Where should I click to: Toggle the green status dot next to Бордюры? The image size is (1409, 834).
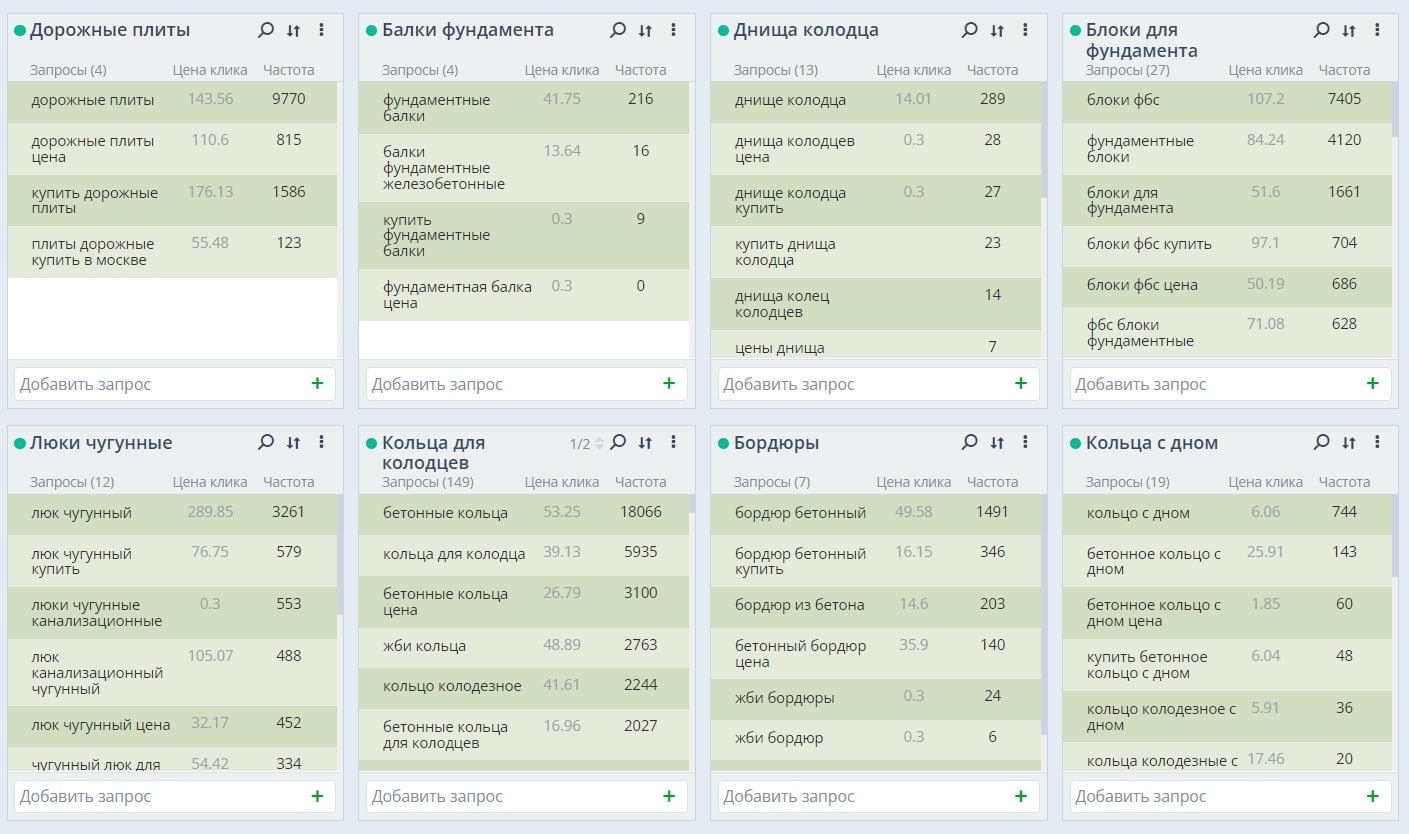[724, 443]
